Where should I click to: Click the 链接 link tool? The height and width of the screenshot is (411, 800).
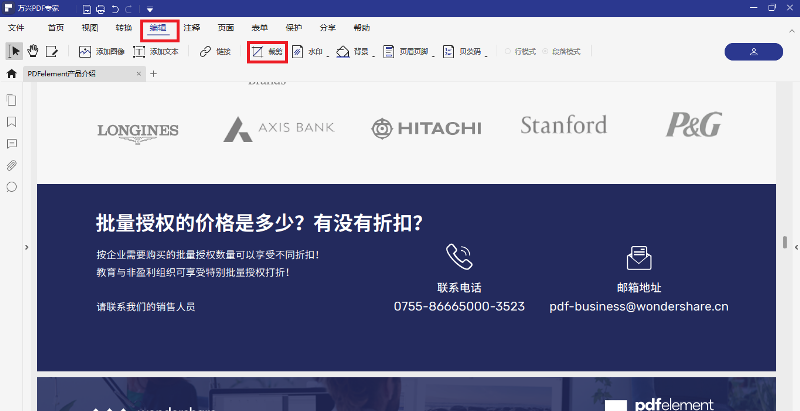pos(215,52)
